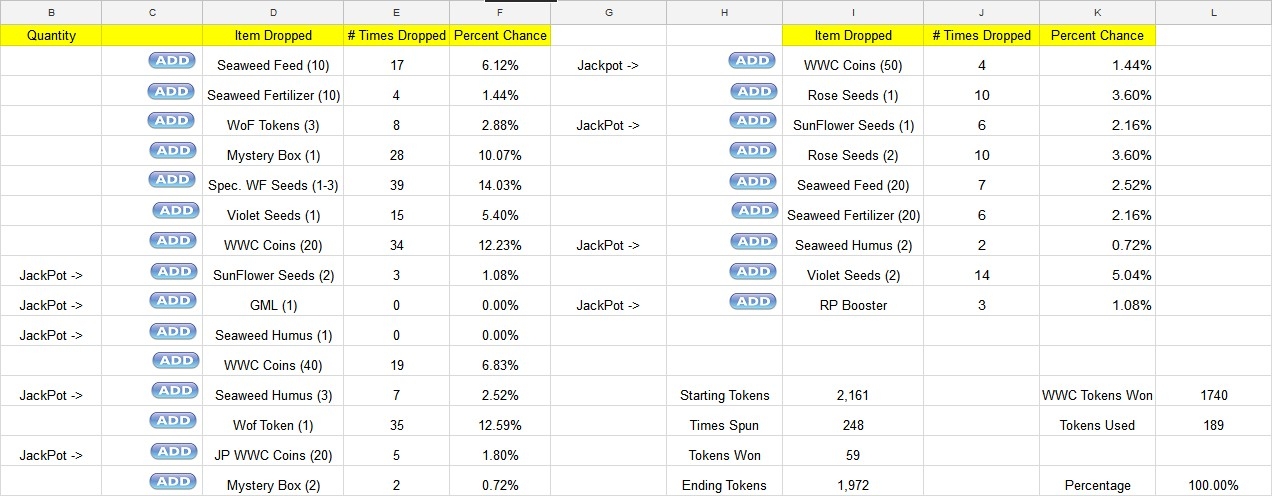Select the Ending Tokens value 1,972
Viewport: 1272px width, 496px height.
tap(853, 485)
